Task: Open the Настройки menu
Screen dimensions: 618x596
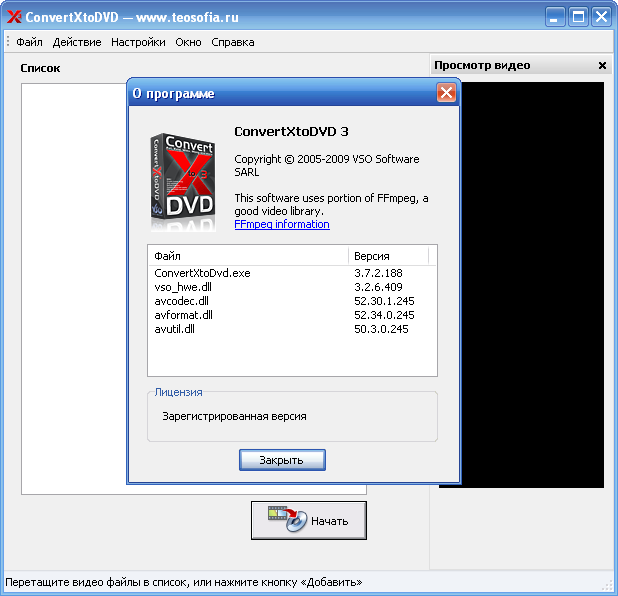Action: pyautogui.click(x=138, y=42)
